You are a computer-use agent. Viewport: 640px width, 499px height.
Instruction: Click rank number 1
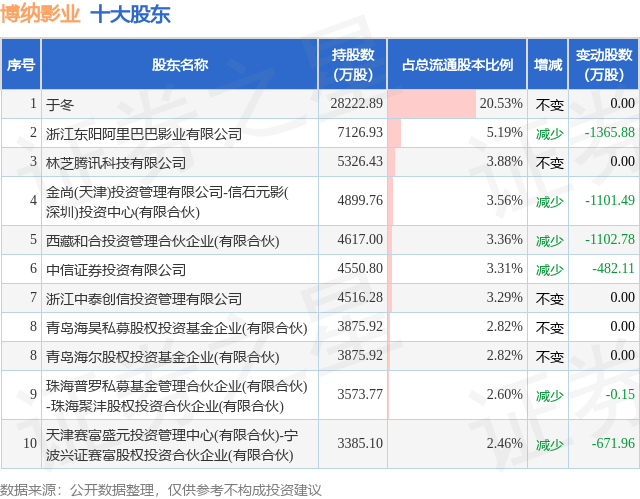coord(33,104)
